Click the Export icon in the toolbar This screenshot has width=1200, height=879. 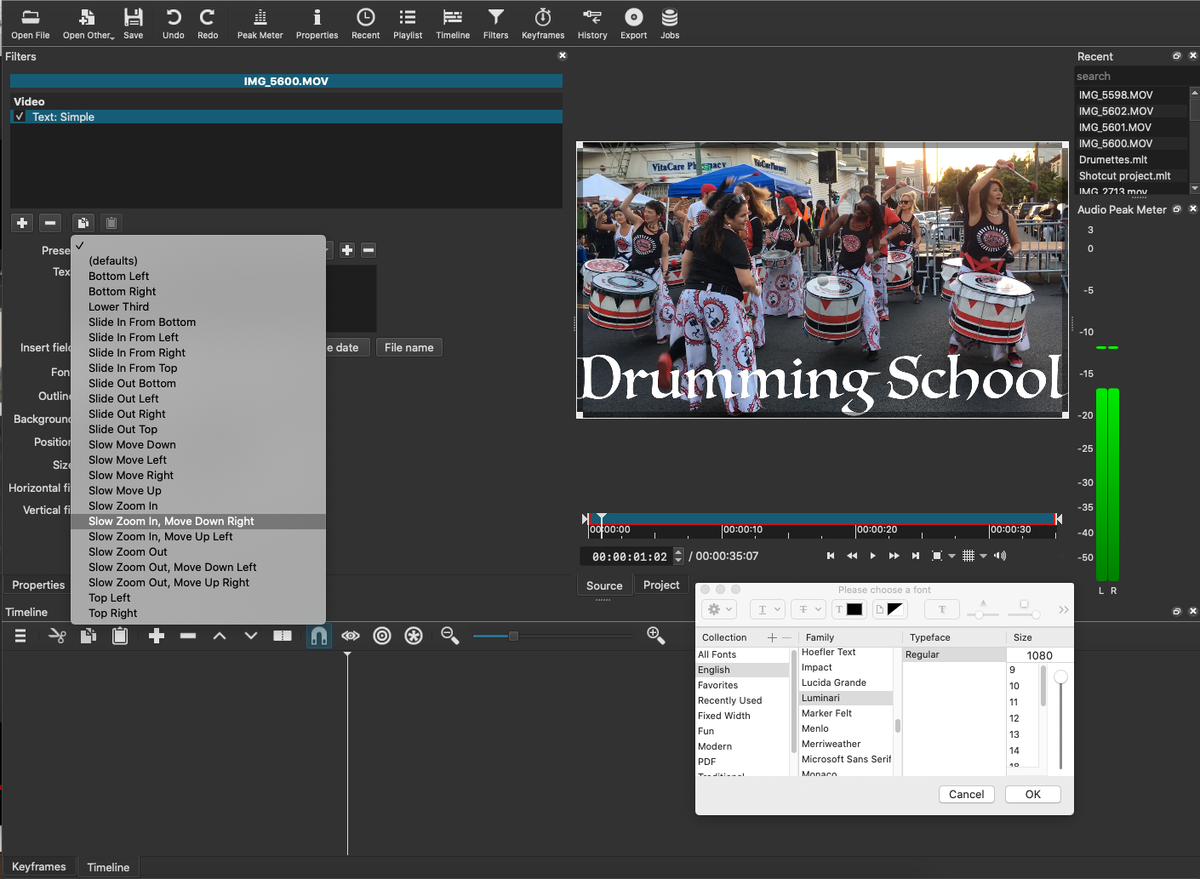pyautogui.click(x=633, y=22)
